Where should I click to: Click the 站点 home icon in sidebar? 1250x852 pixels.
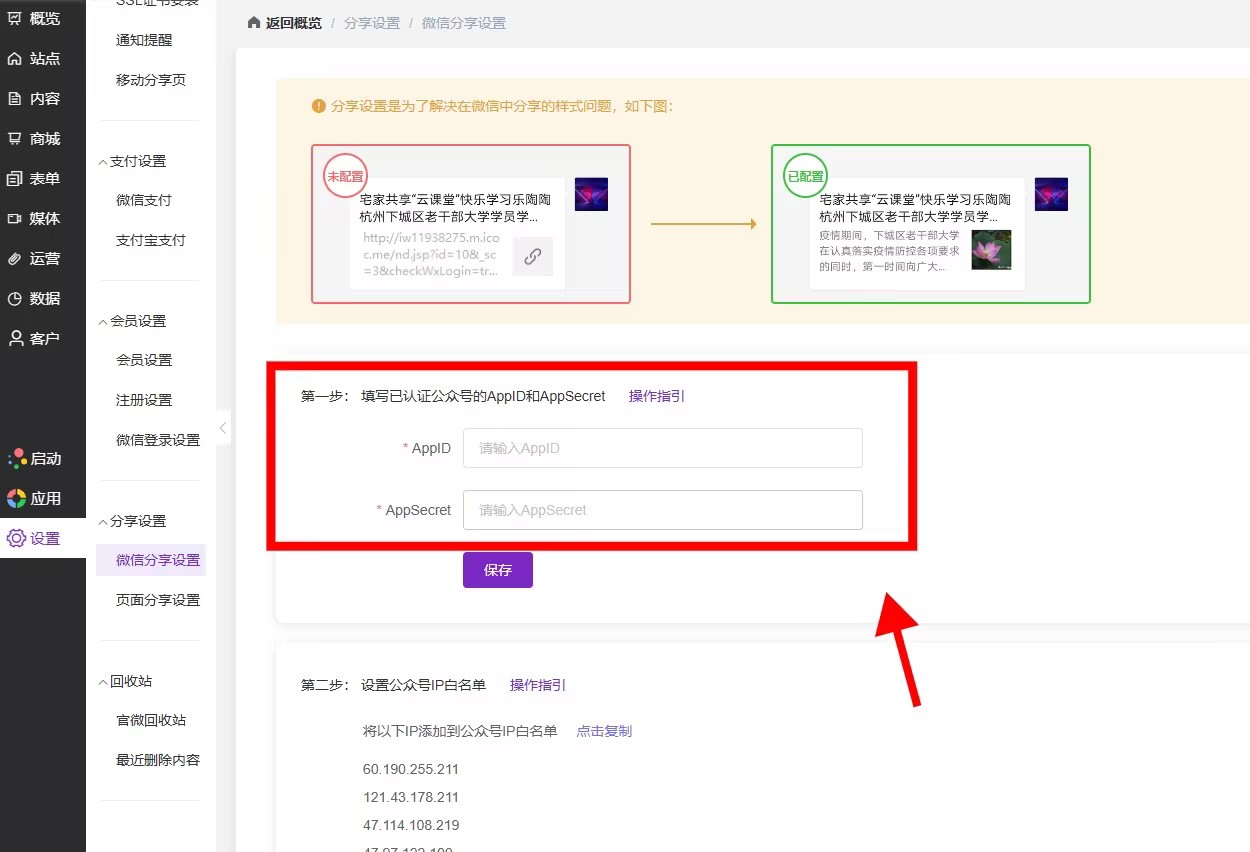15,59
